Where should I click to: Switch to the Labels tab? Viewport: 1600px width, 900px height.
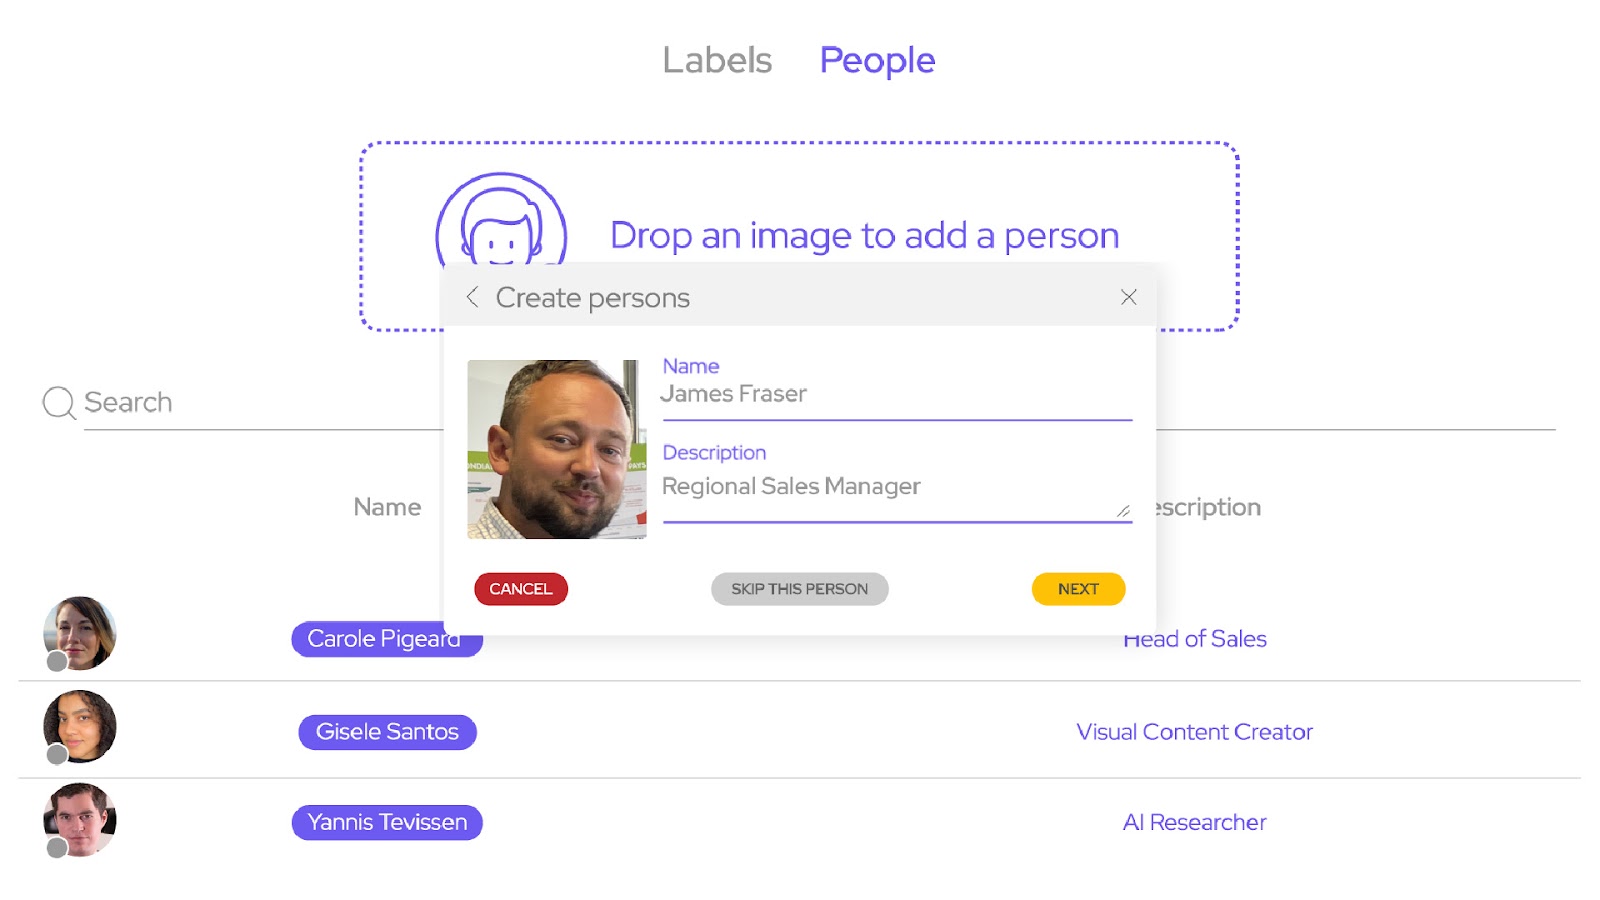click(716, 60)
